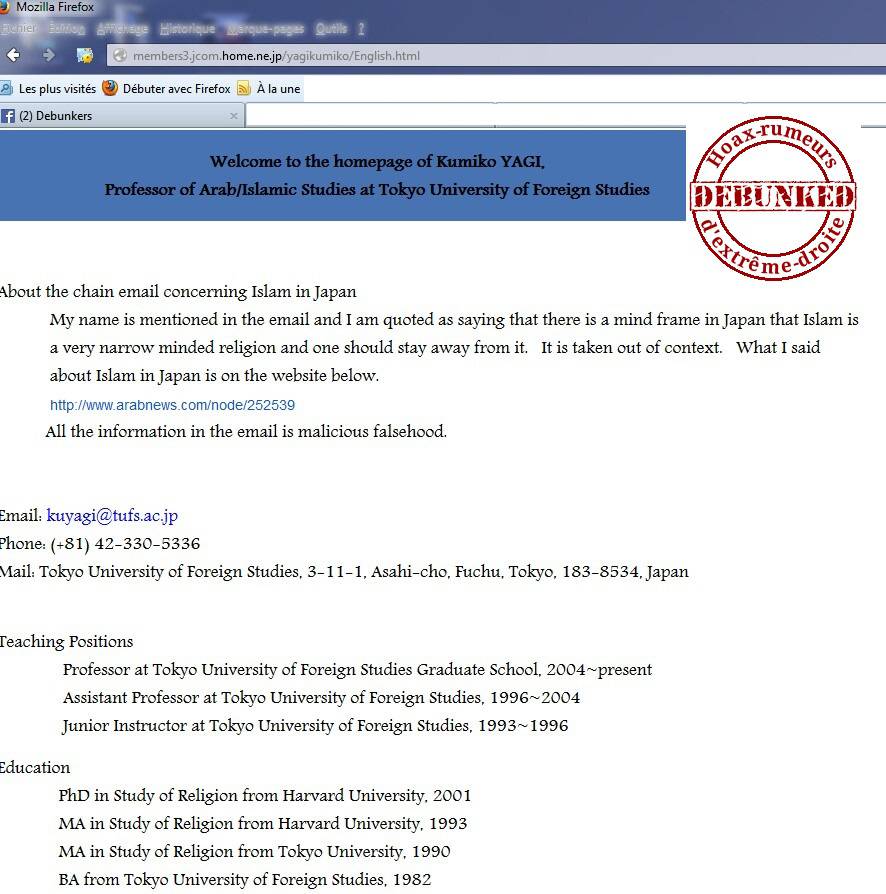The height and width of the screenshot is (894, 886).
Task: Open the Fichier menu
Action: point(18,29)
